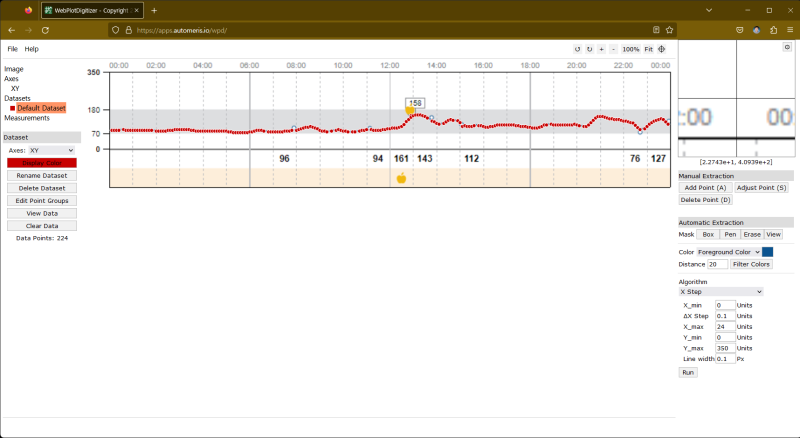Activate Adjust Point (S) mode
The image size is (800, 438).
pos(761,188)
